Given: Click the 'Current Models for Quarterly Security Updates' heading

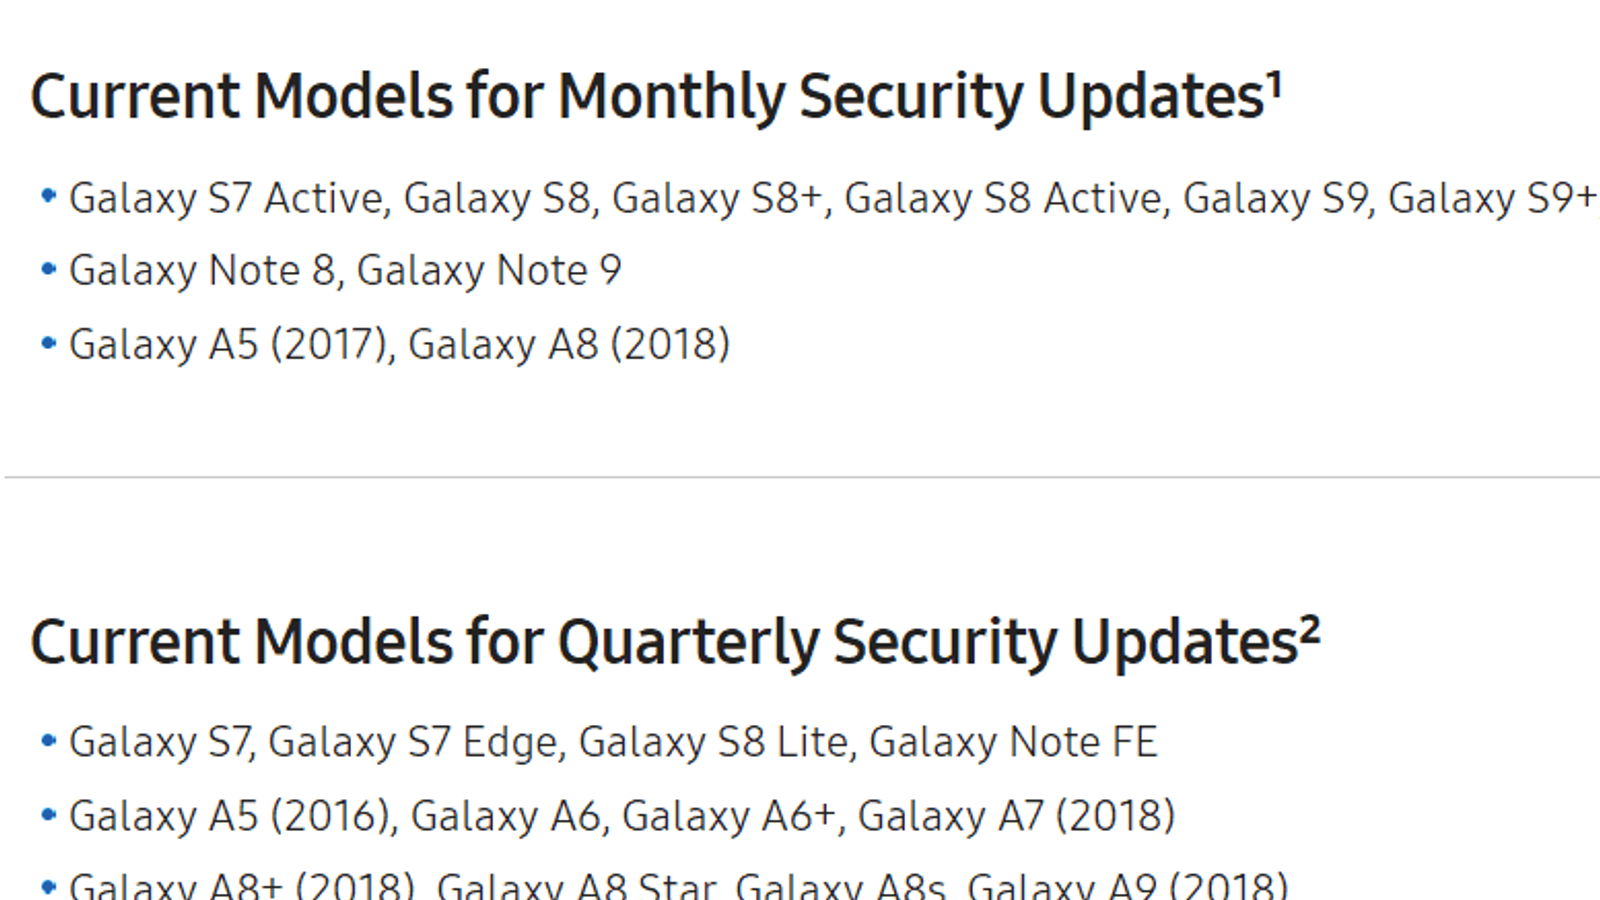Looking at the screenshot, I should tap(662, 642).
